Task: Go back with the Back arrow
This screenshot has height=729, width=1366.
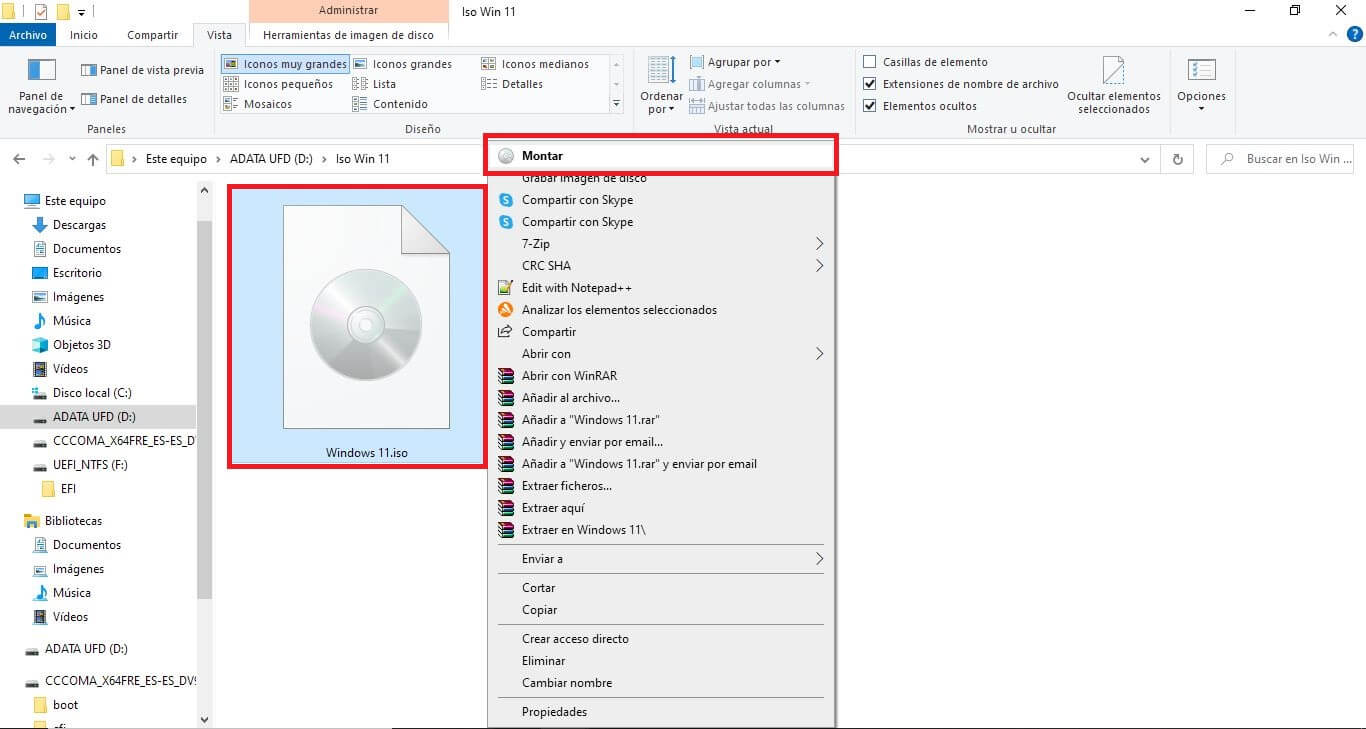Action: [19, 159]
